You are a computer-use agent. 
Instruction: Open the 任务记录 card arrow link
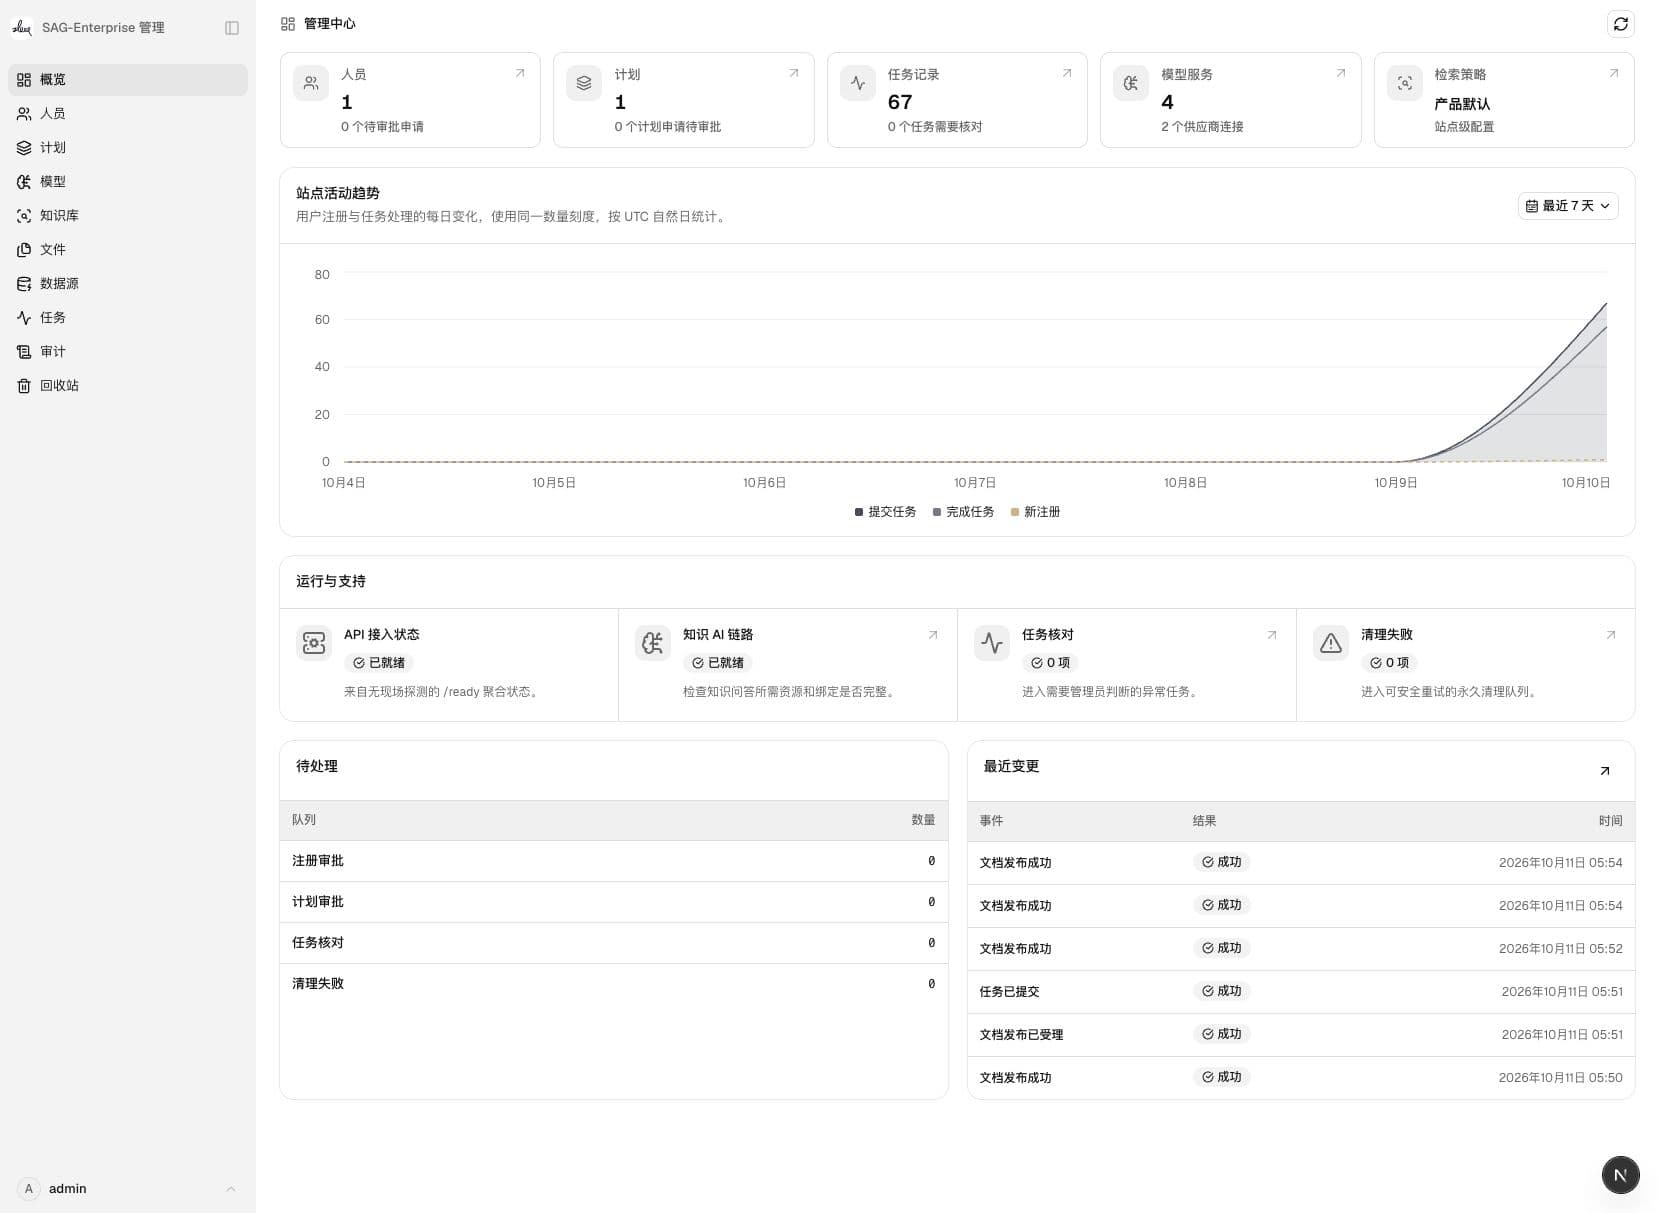1067,73
